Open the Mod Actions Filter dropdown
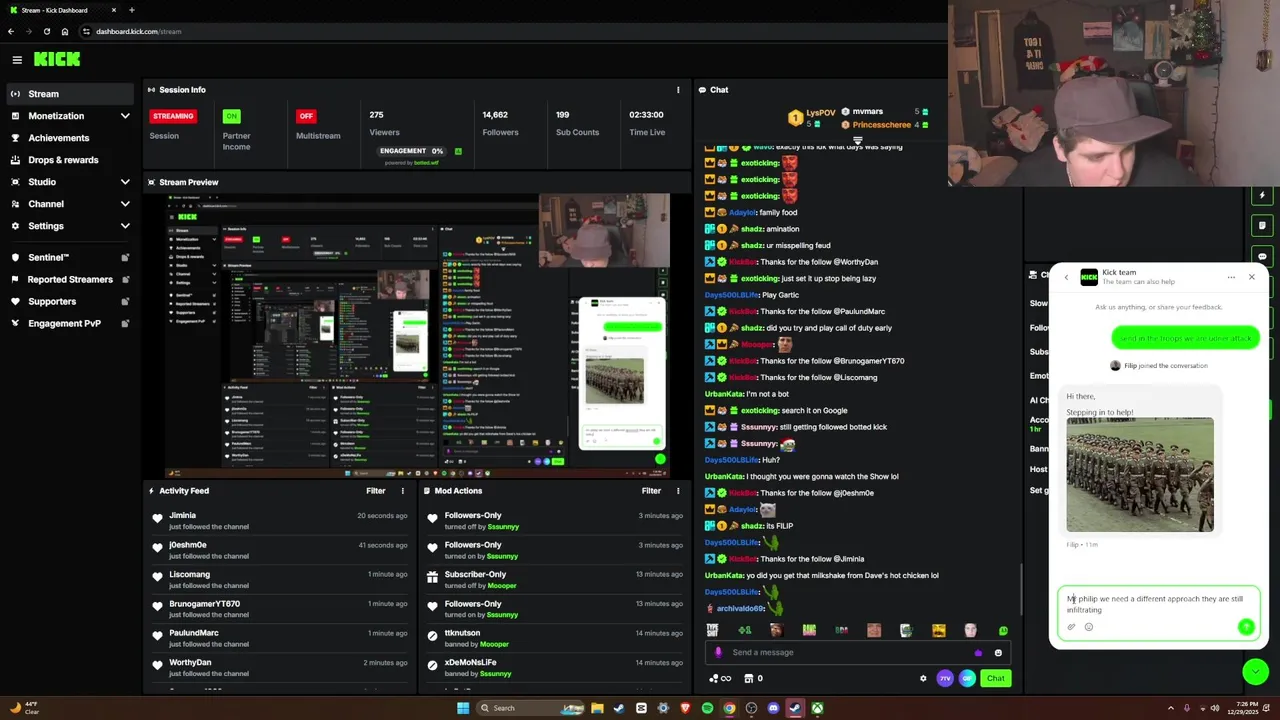 [651, 491]
